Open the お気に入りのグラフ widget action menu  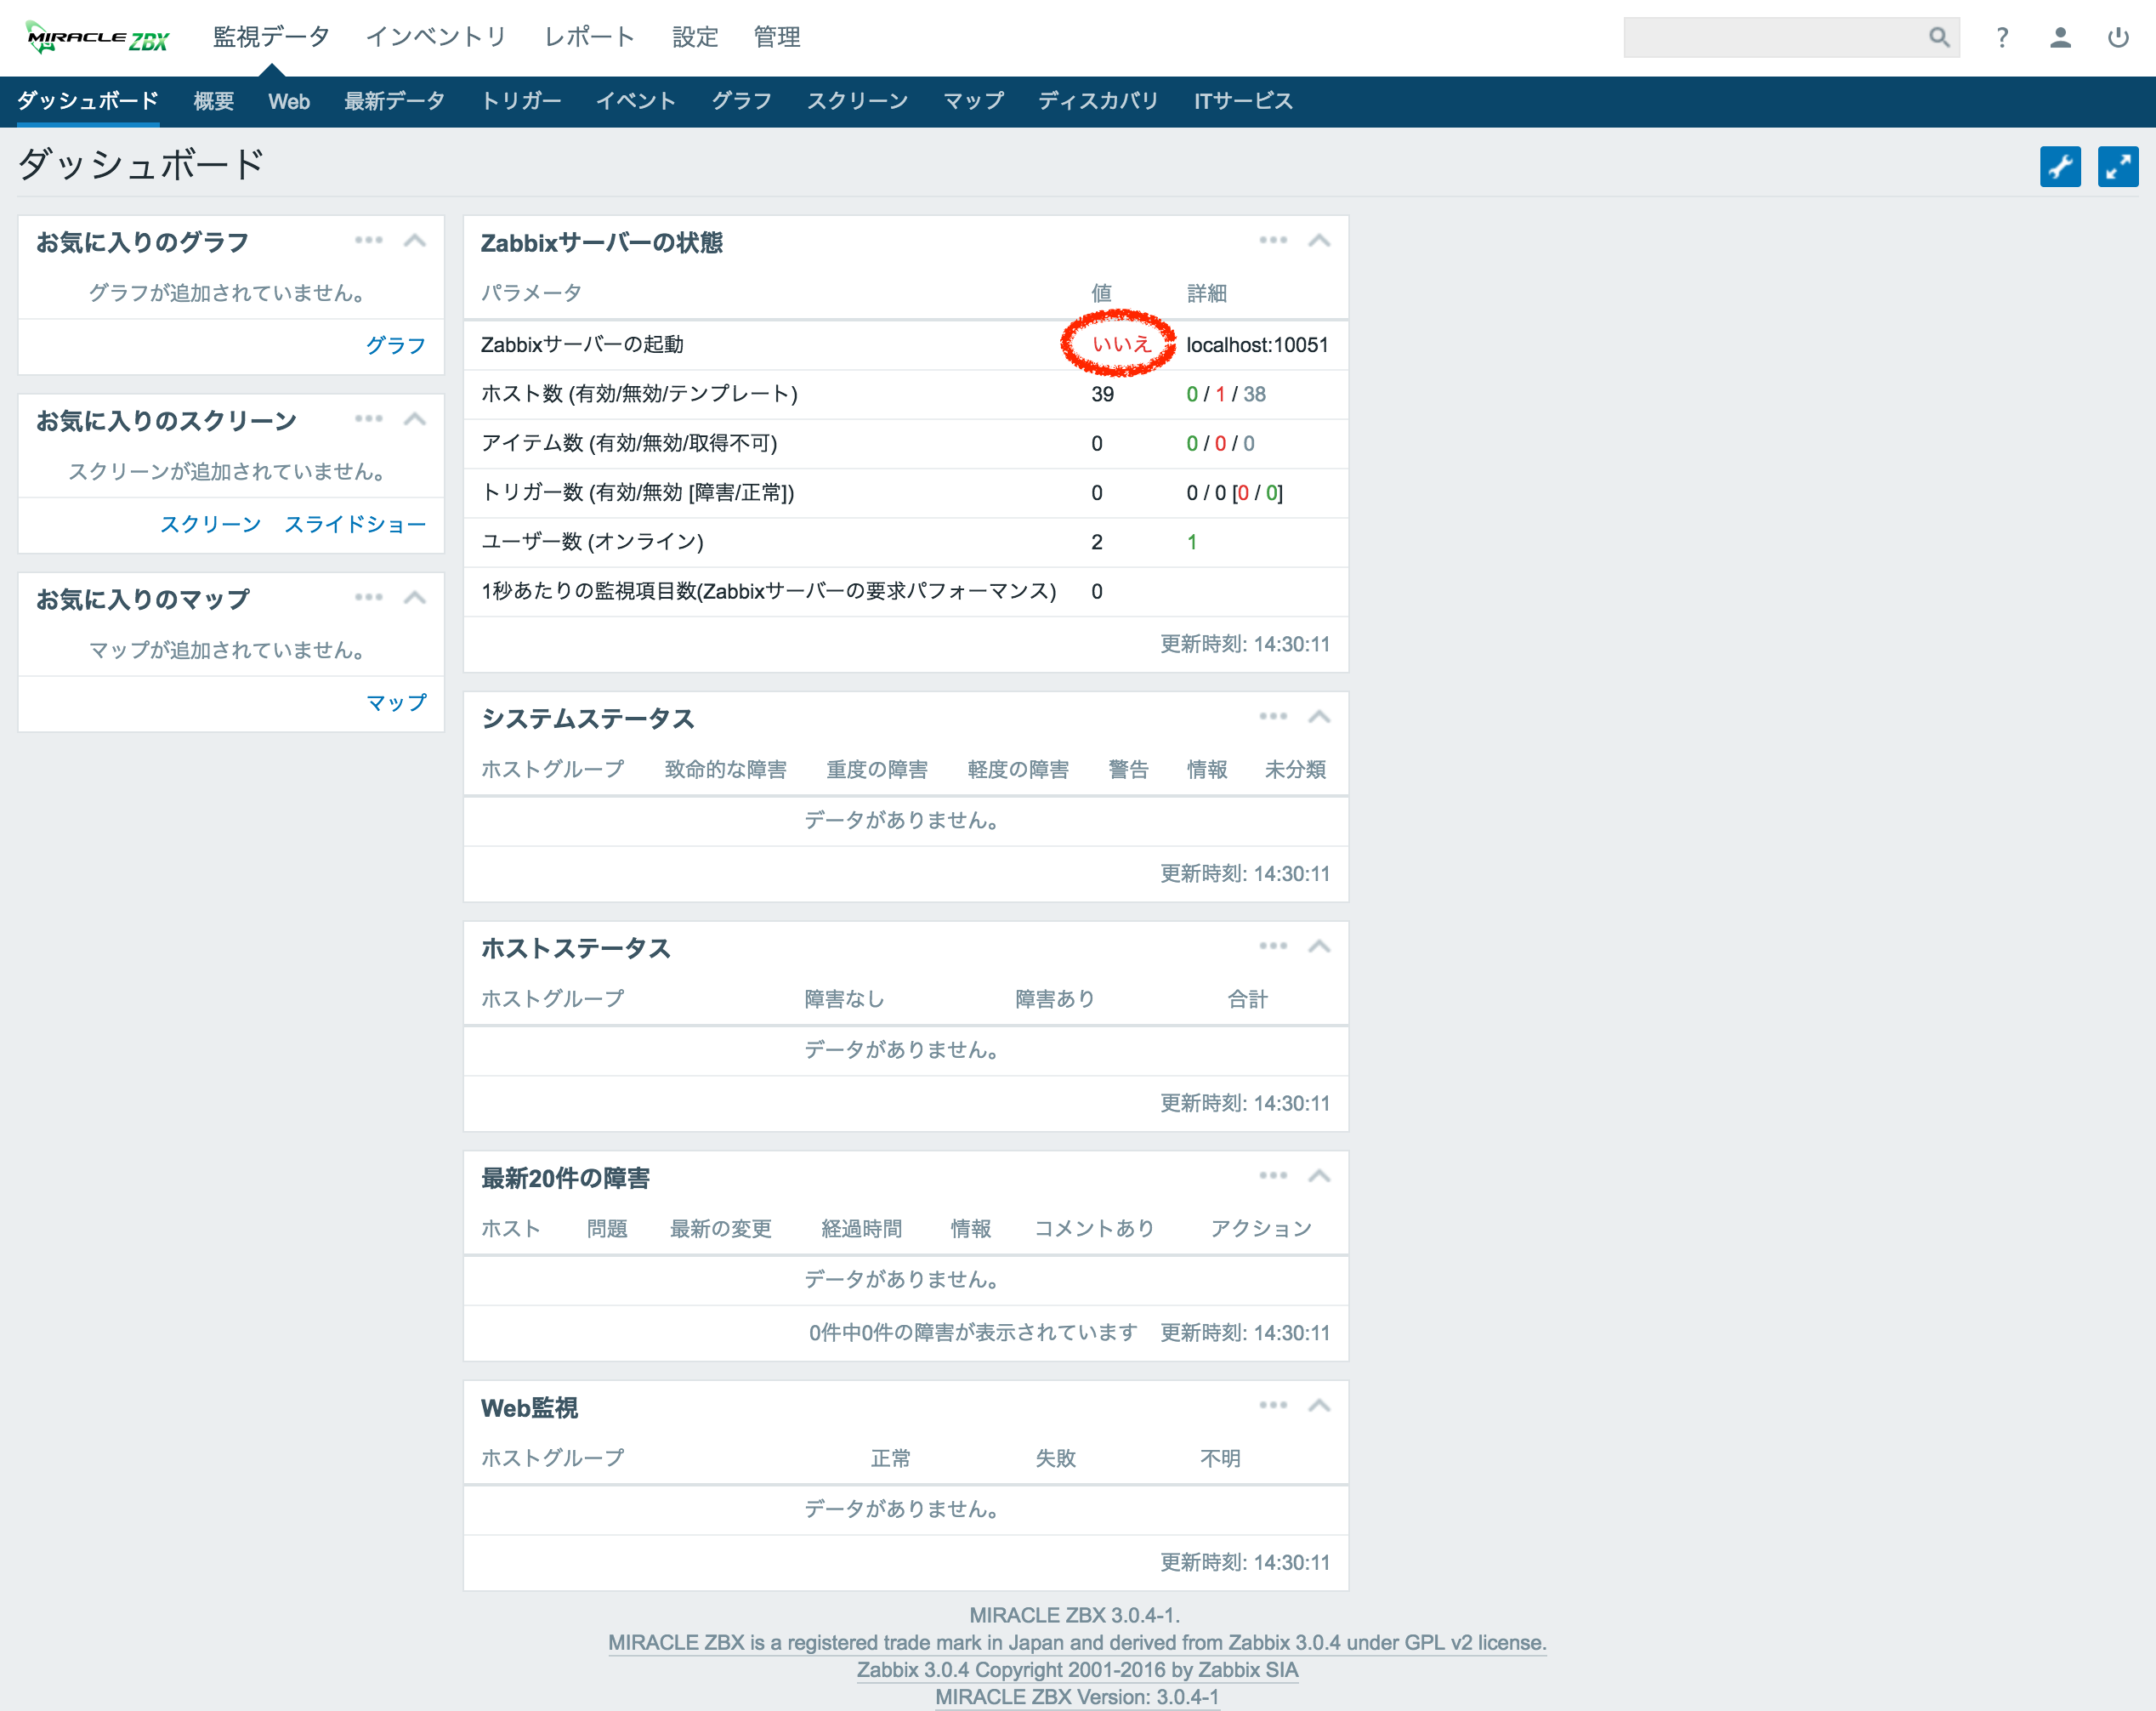(x=370, y=240)
